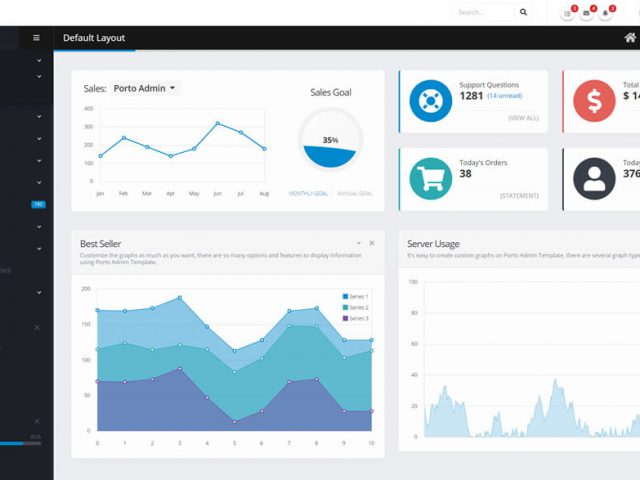Viewport: 640px width, 480px height.
Task: Switch to the Monthly Goal tab
Action: pyautogui.click(x=308, y=193)
